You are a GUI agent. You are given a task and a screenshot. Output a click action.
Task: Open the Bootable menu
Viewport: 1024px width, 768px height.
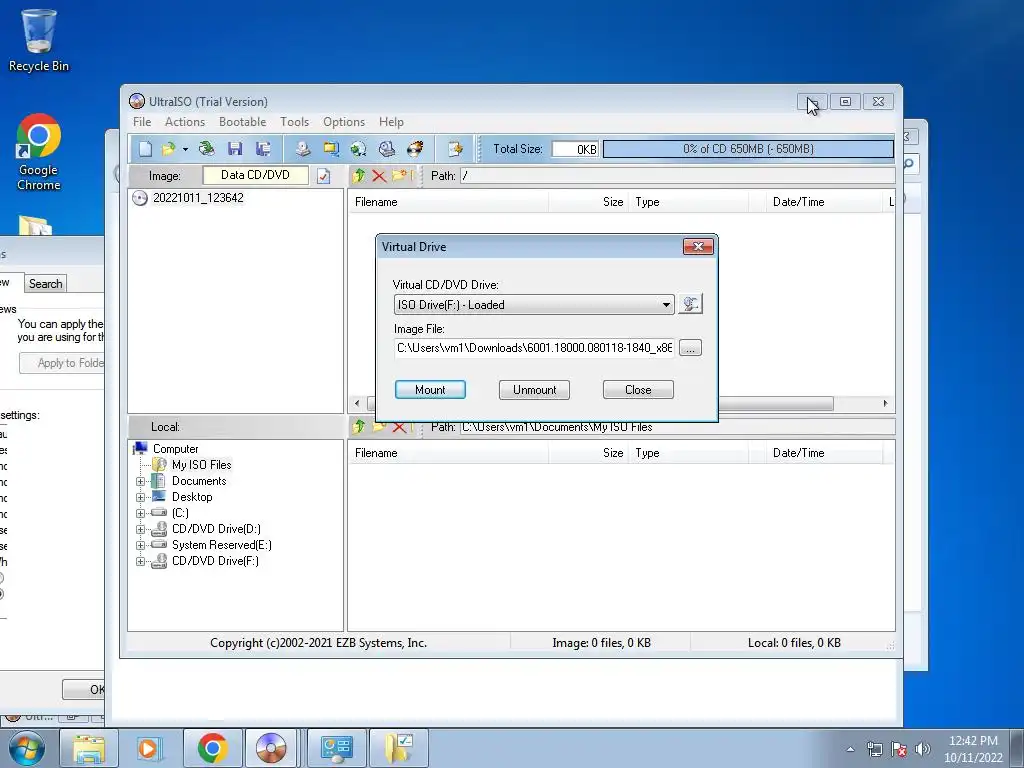coord(242,122)
